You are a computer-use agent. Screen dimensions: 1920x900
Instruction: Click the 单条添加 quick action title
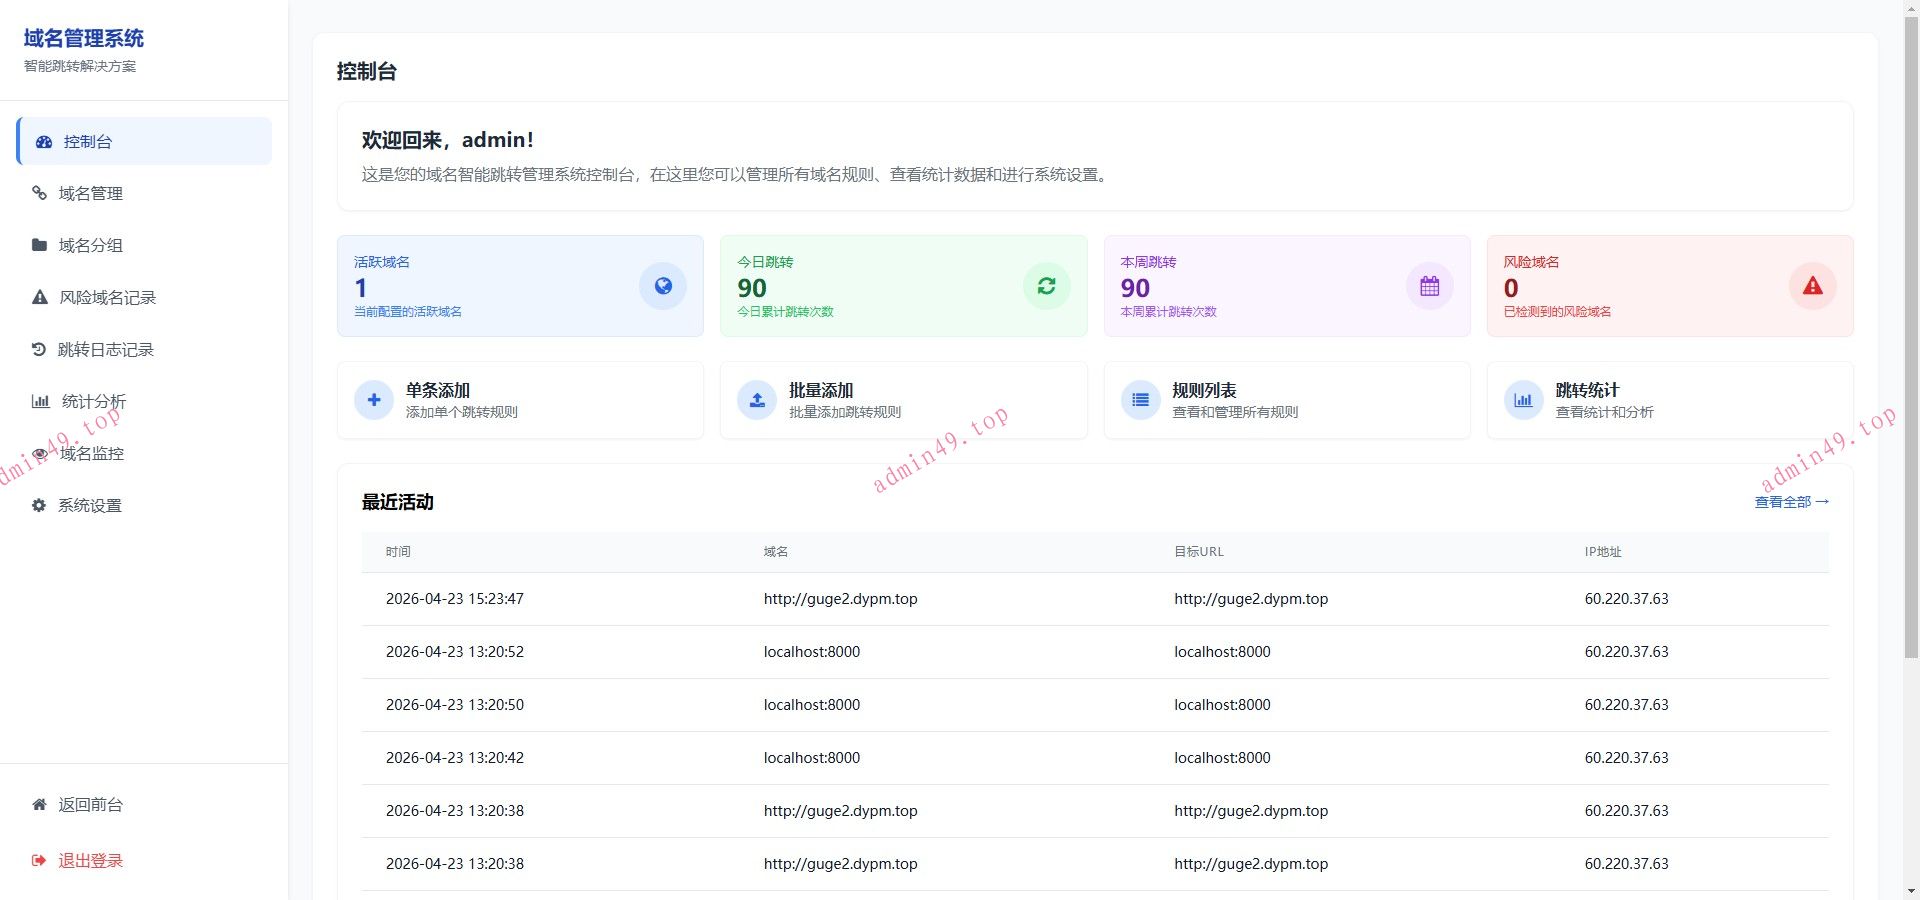pyautogui.click(x=438, y=390)
